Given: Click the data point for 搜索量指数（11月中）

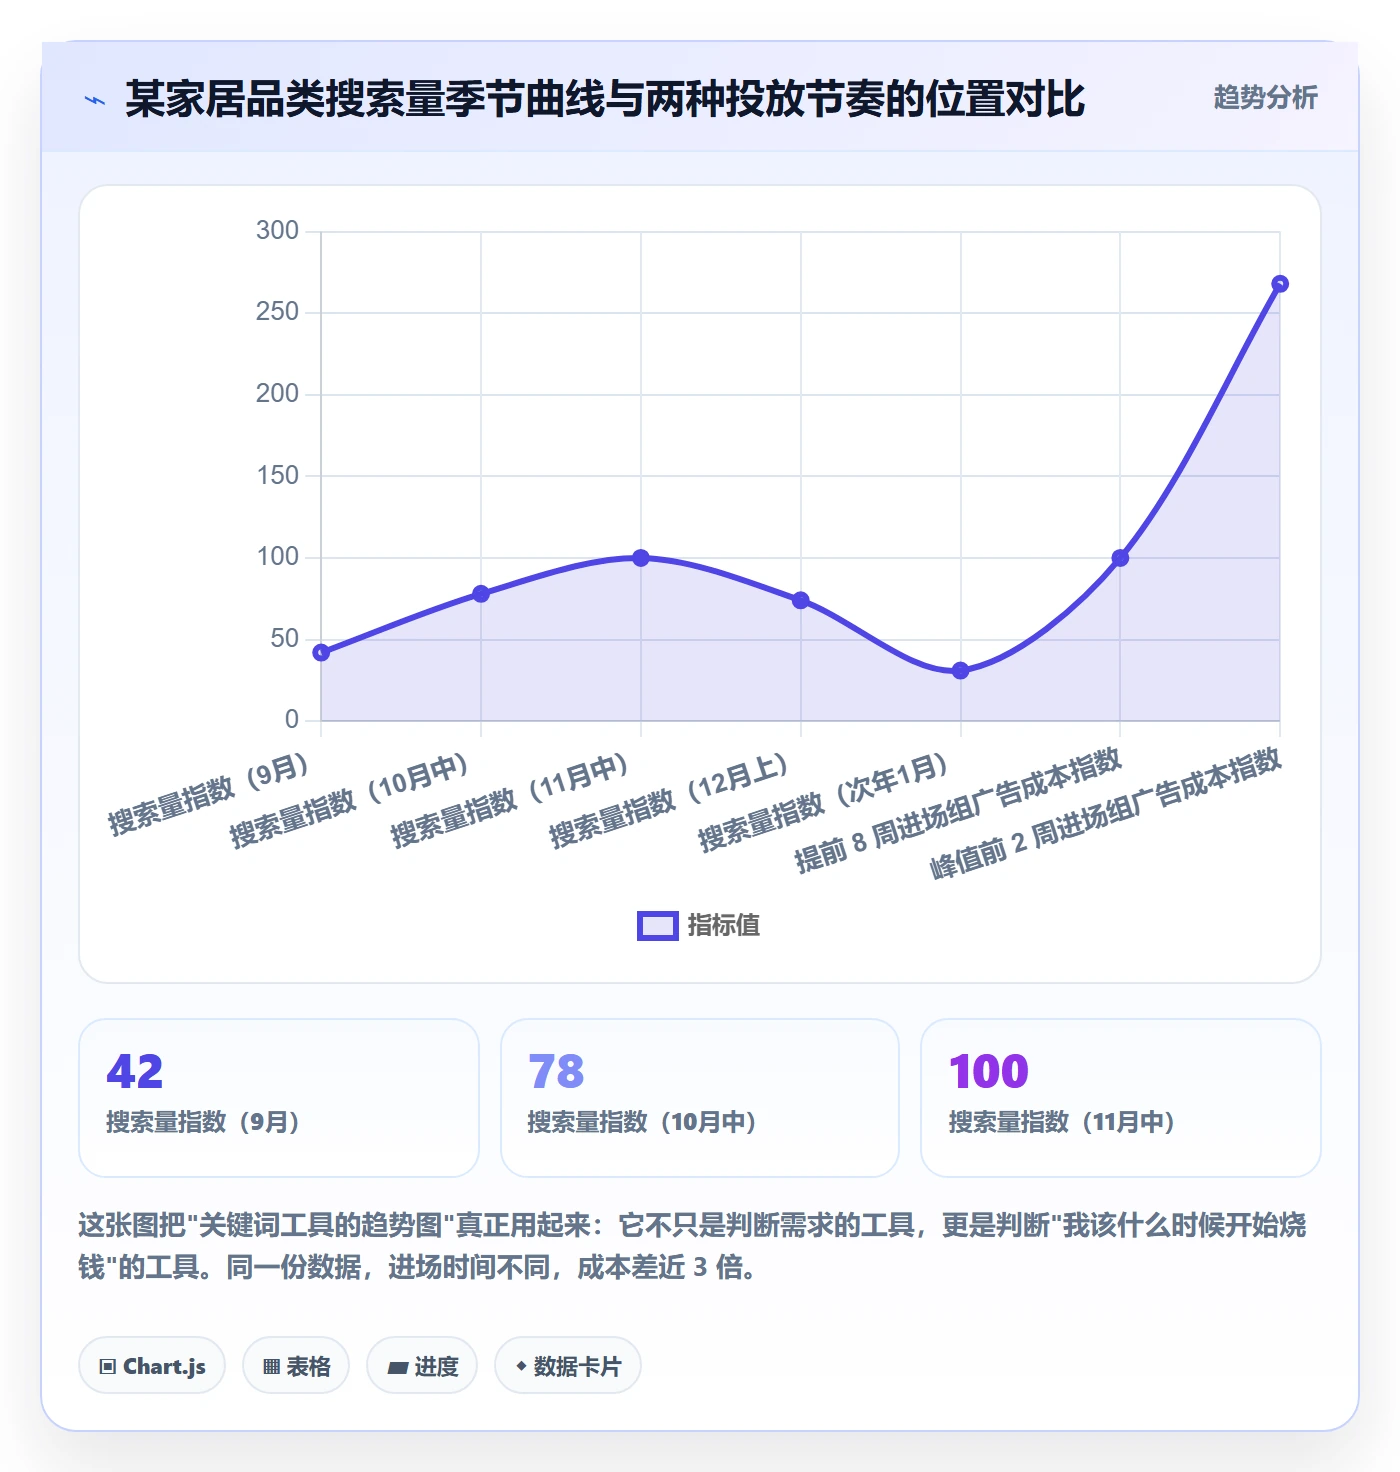Looking at the screenshot, I should tap(641, 558).
